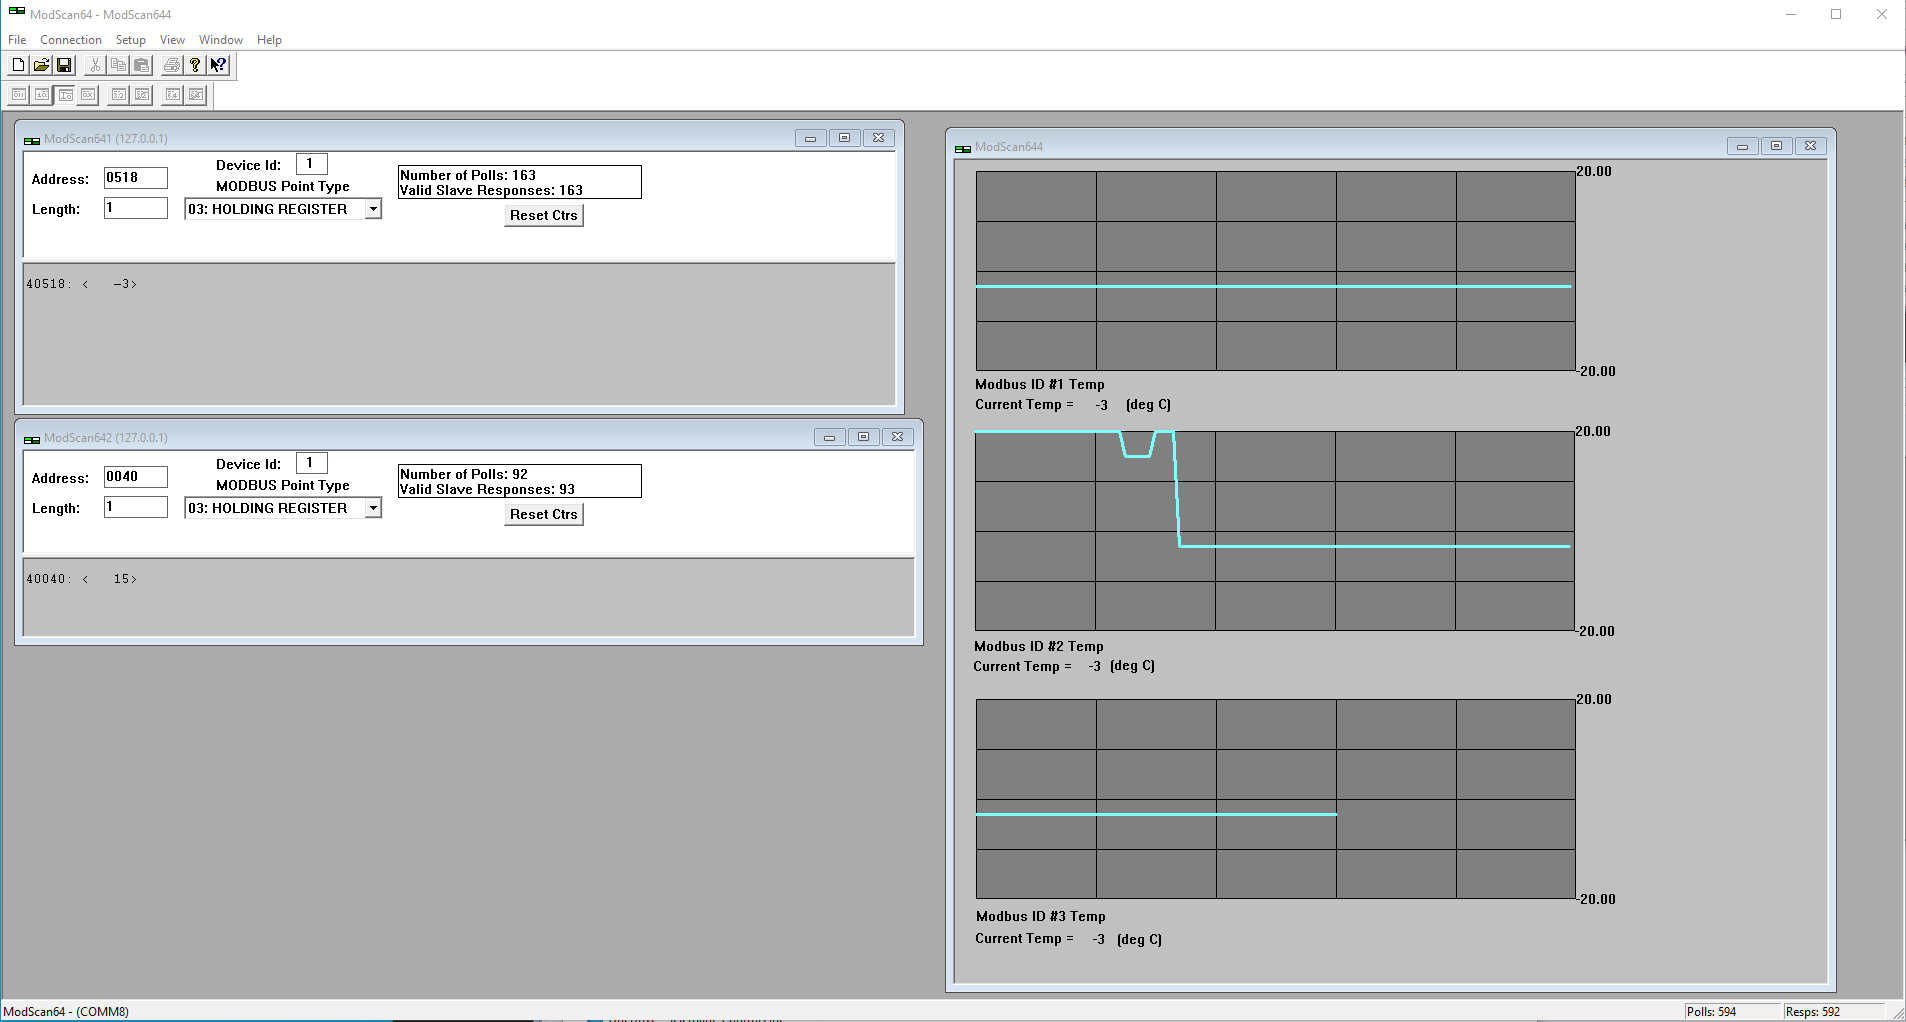Select register value 40040 row
Screen dimensions: 1906x1022
point(82,579)
